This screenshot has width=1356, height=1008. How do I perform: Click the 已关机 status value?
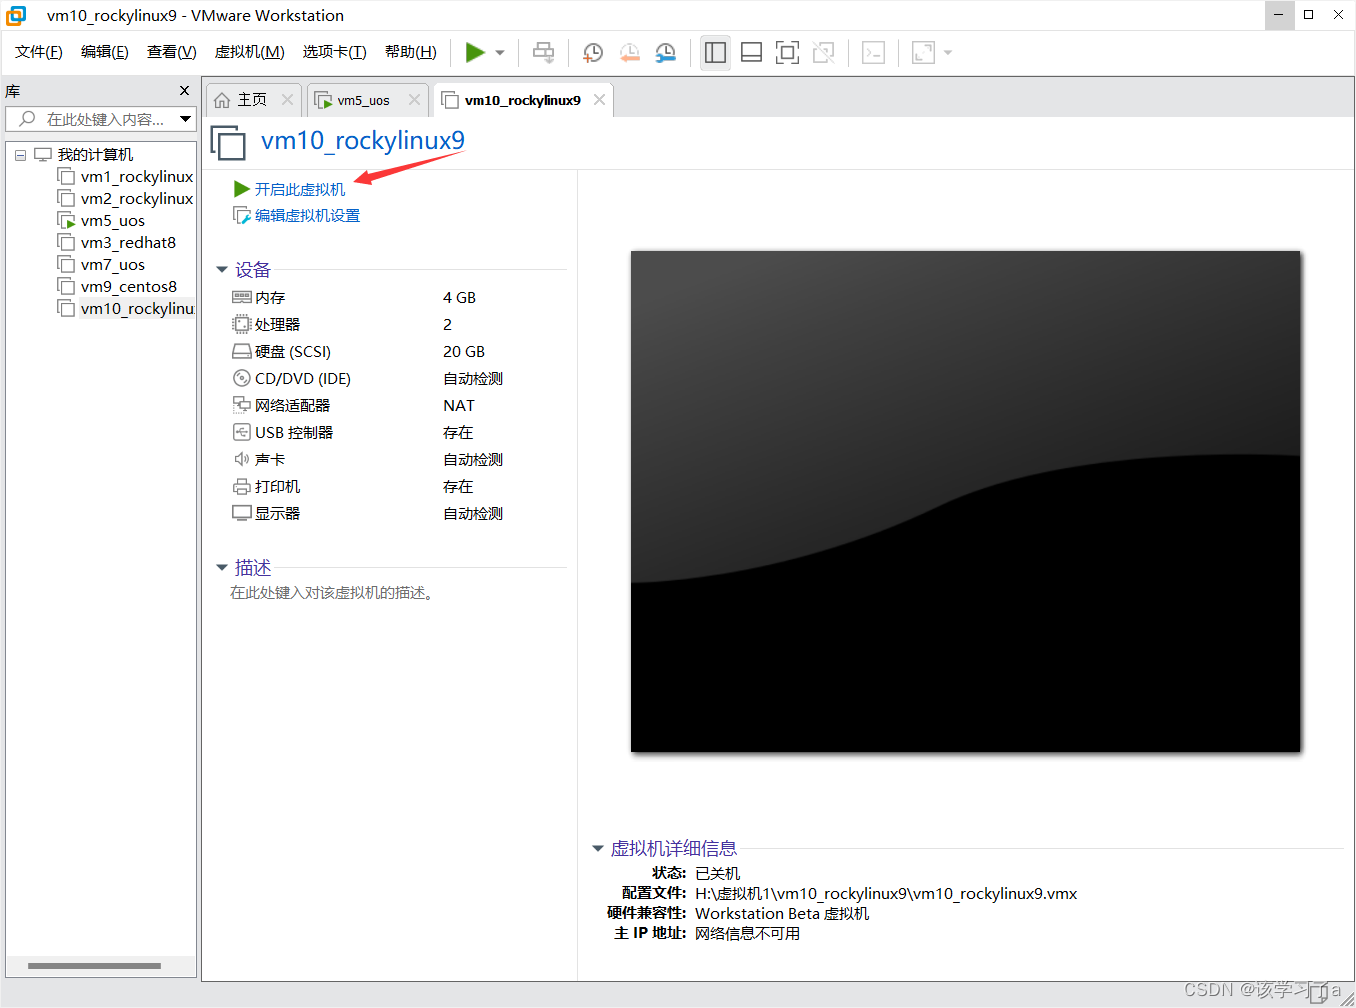pyautogui.click(x=718, y=874)
